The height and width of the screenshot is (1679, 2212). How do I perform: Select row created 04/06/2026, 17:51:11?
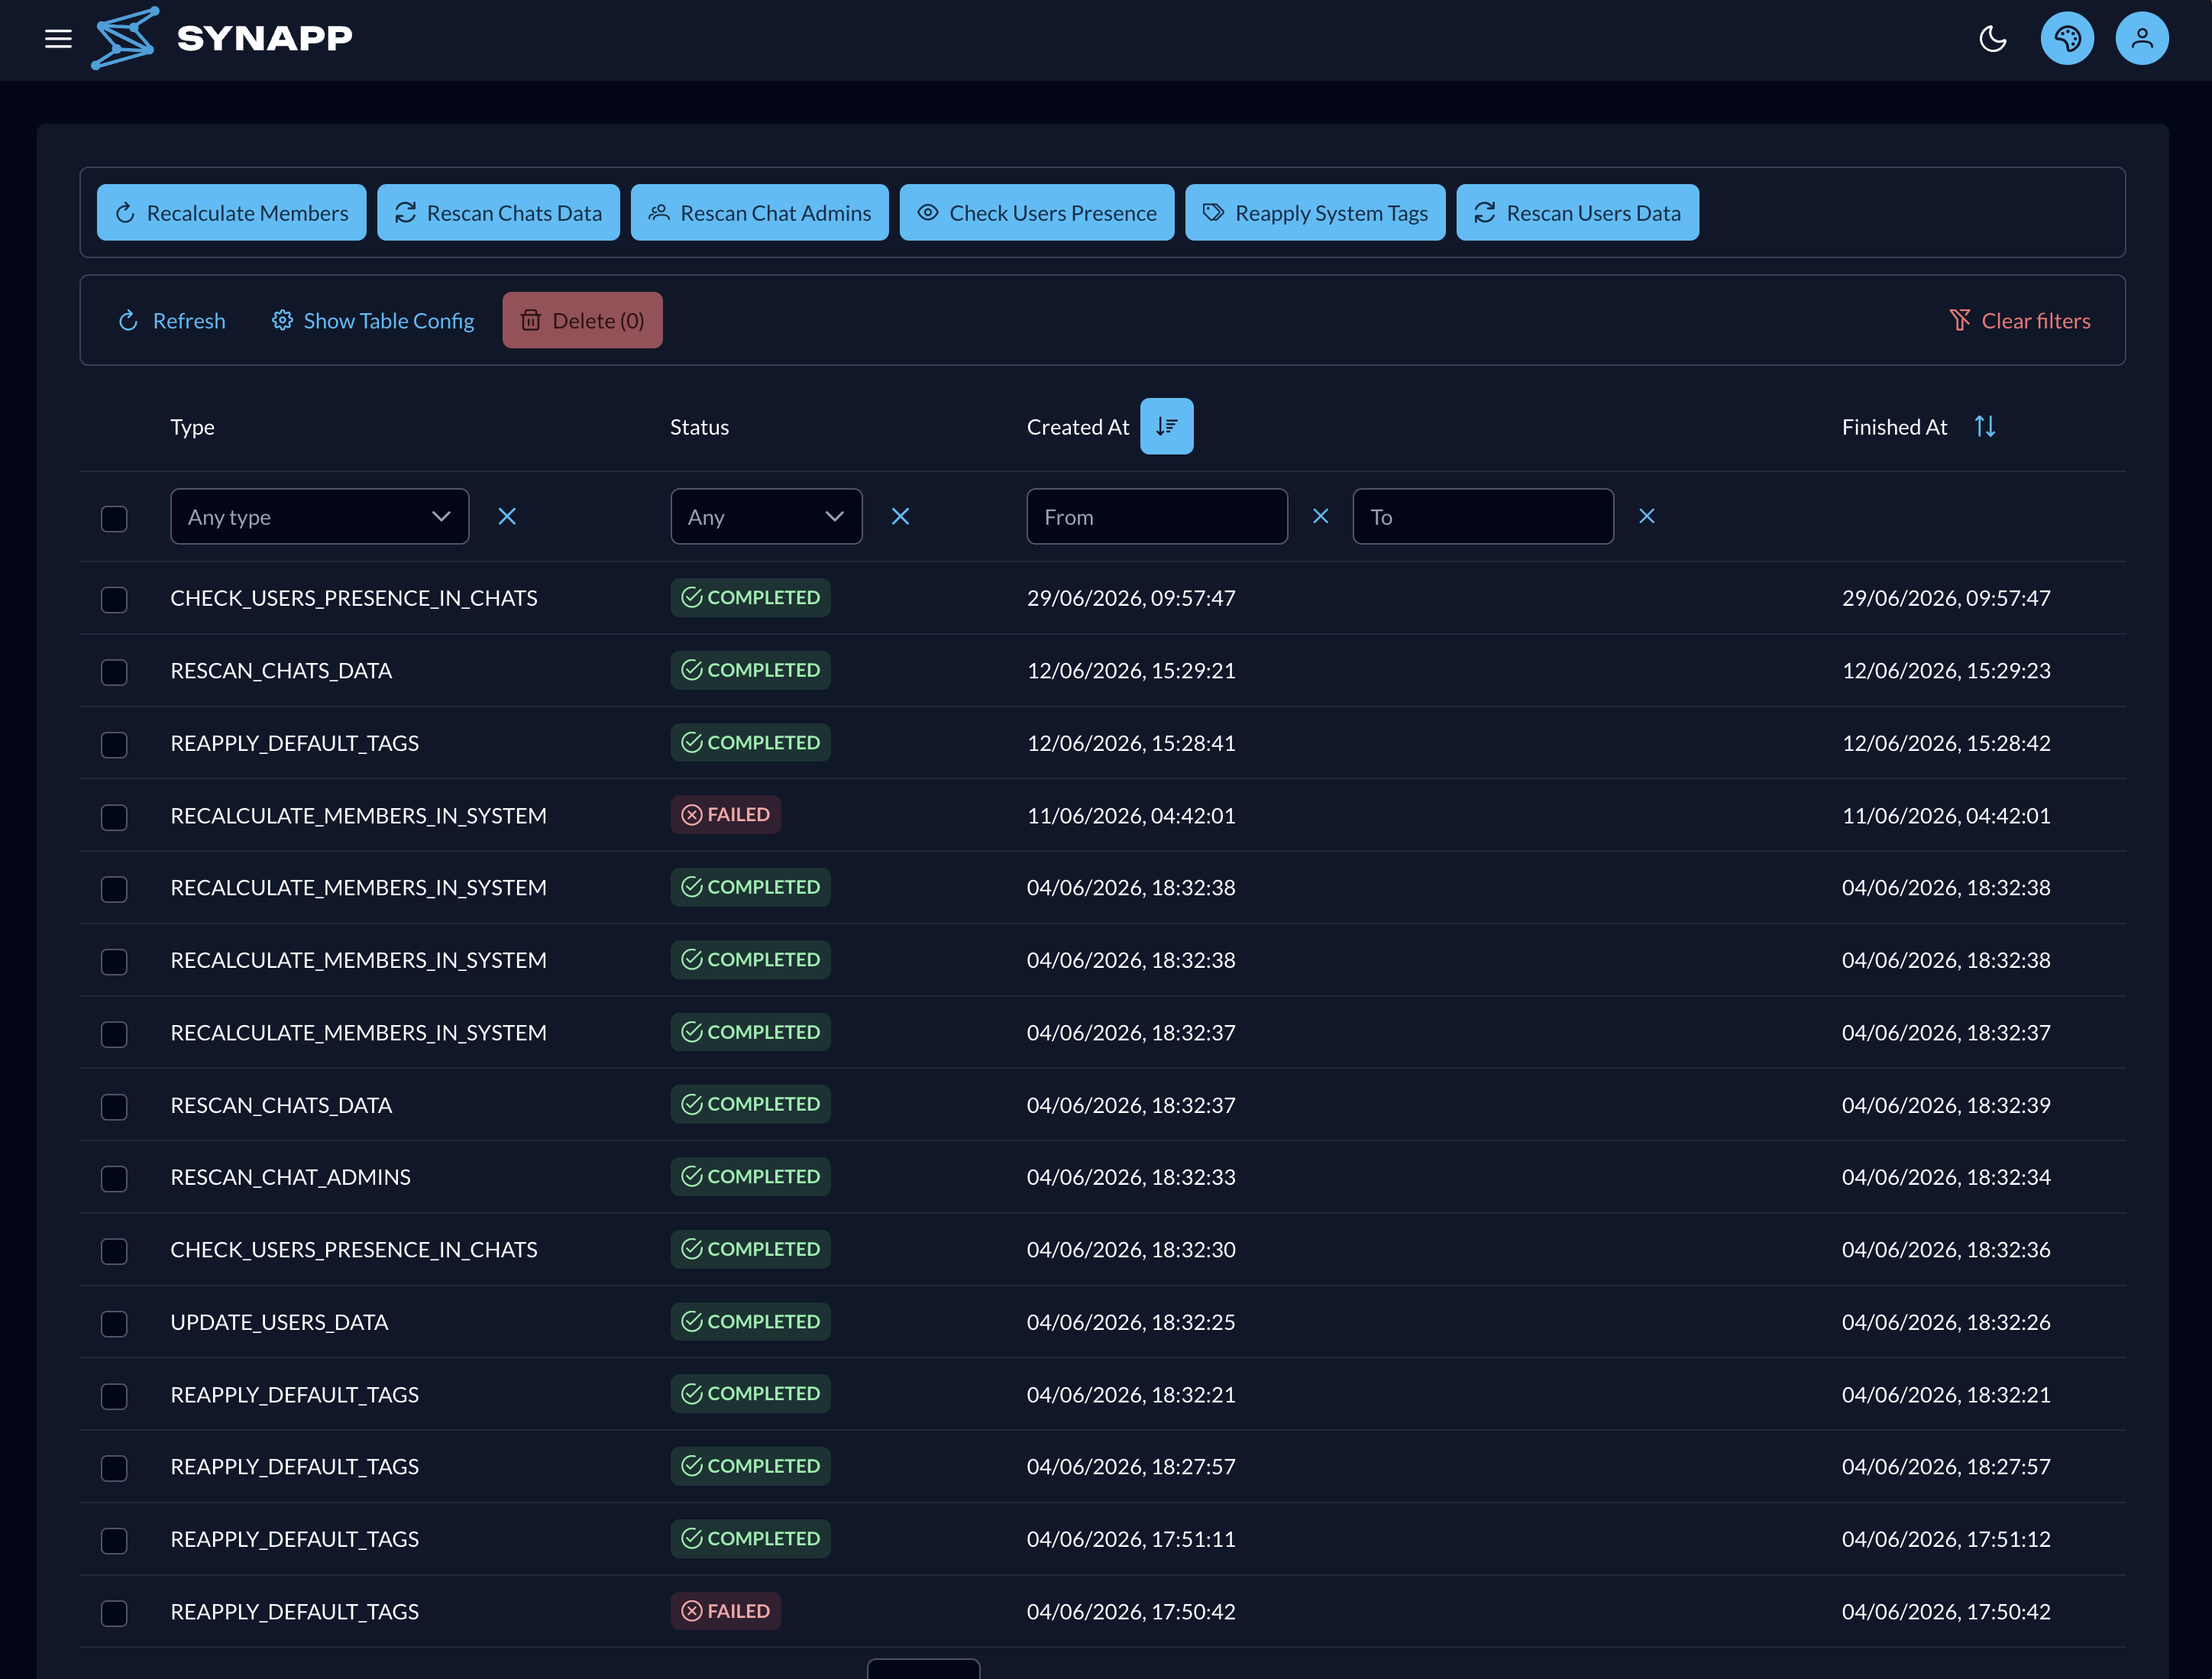(x=114, y=1541)
